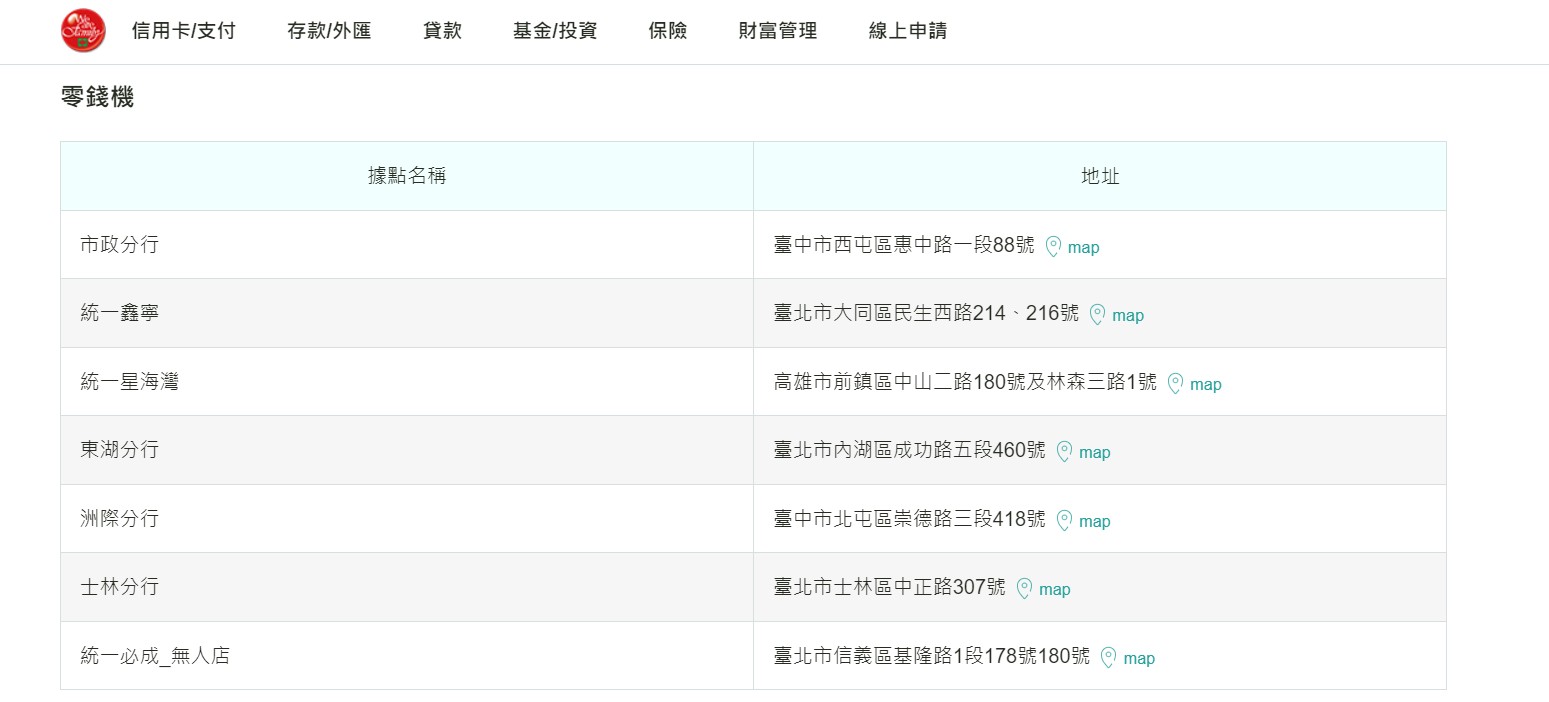Image resolution: width=1549 pixels, height=702 pixels.
Task: Click the map pin icon for 統一星海灣
Action: point(1175,384)
